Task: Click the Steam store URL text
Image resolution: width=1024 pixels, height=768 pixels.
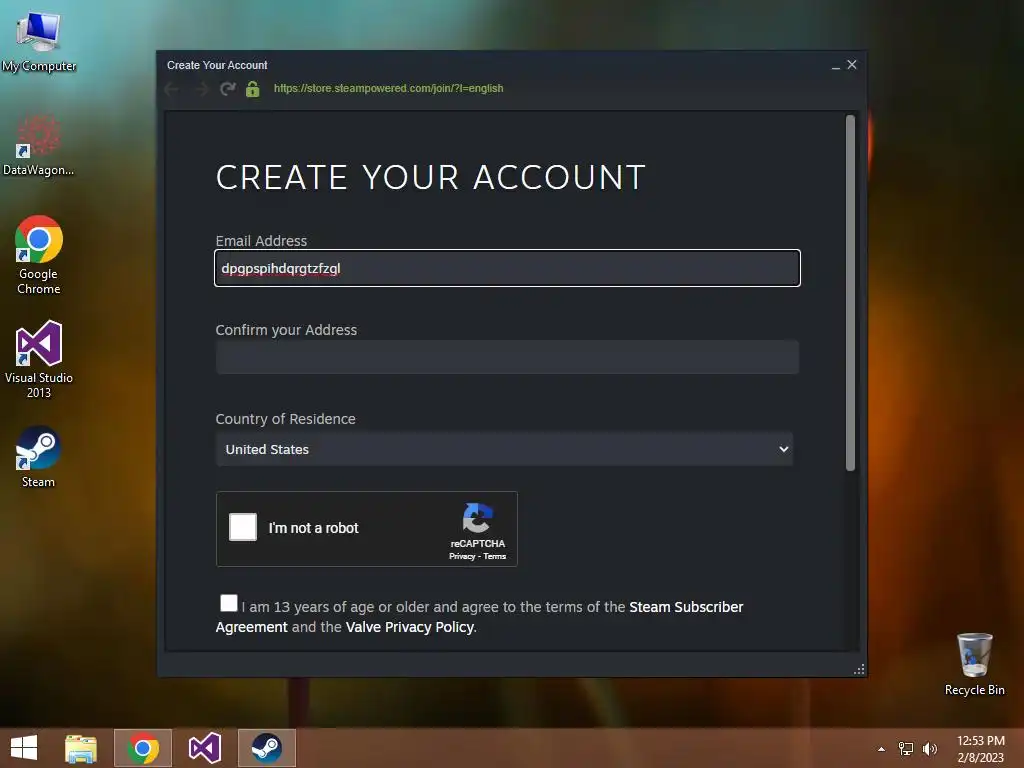Action: 389,88
